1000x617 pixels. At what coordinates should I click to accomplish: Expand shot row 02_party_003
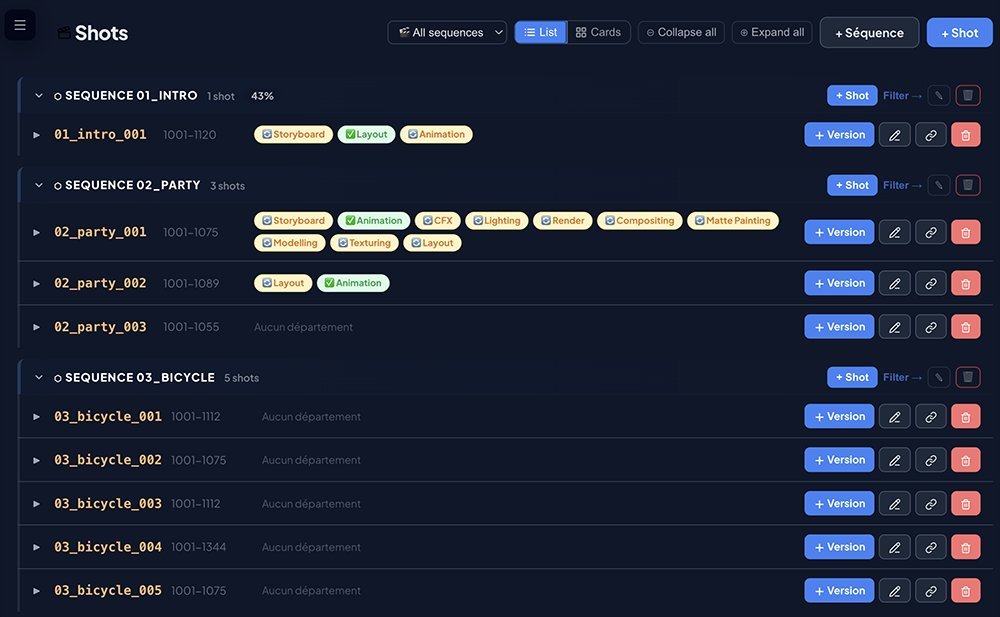pos(37,327)
